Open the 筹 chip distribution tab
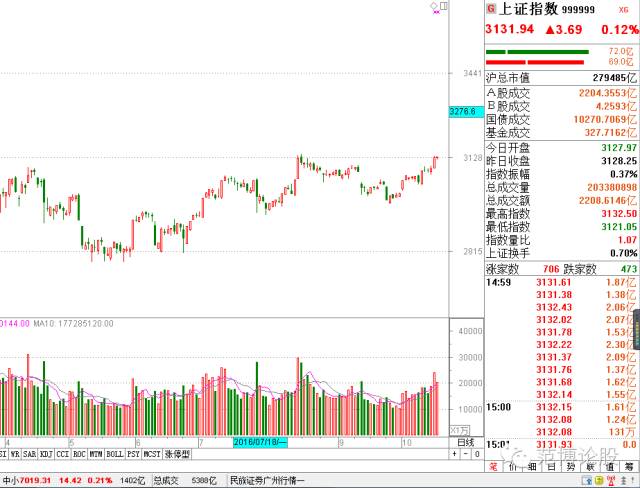The width and height of the screenshot is (640, 488). pyautogui.click(x=629, y=467)
